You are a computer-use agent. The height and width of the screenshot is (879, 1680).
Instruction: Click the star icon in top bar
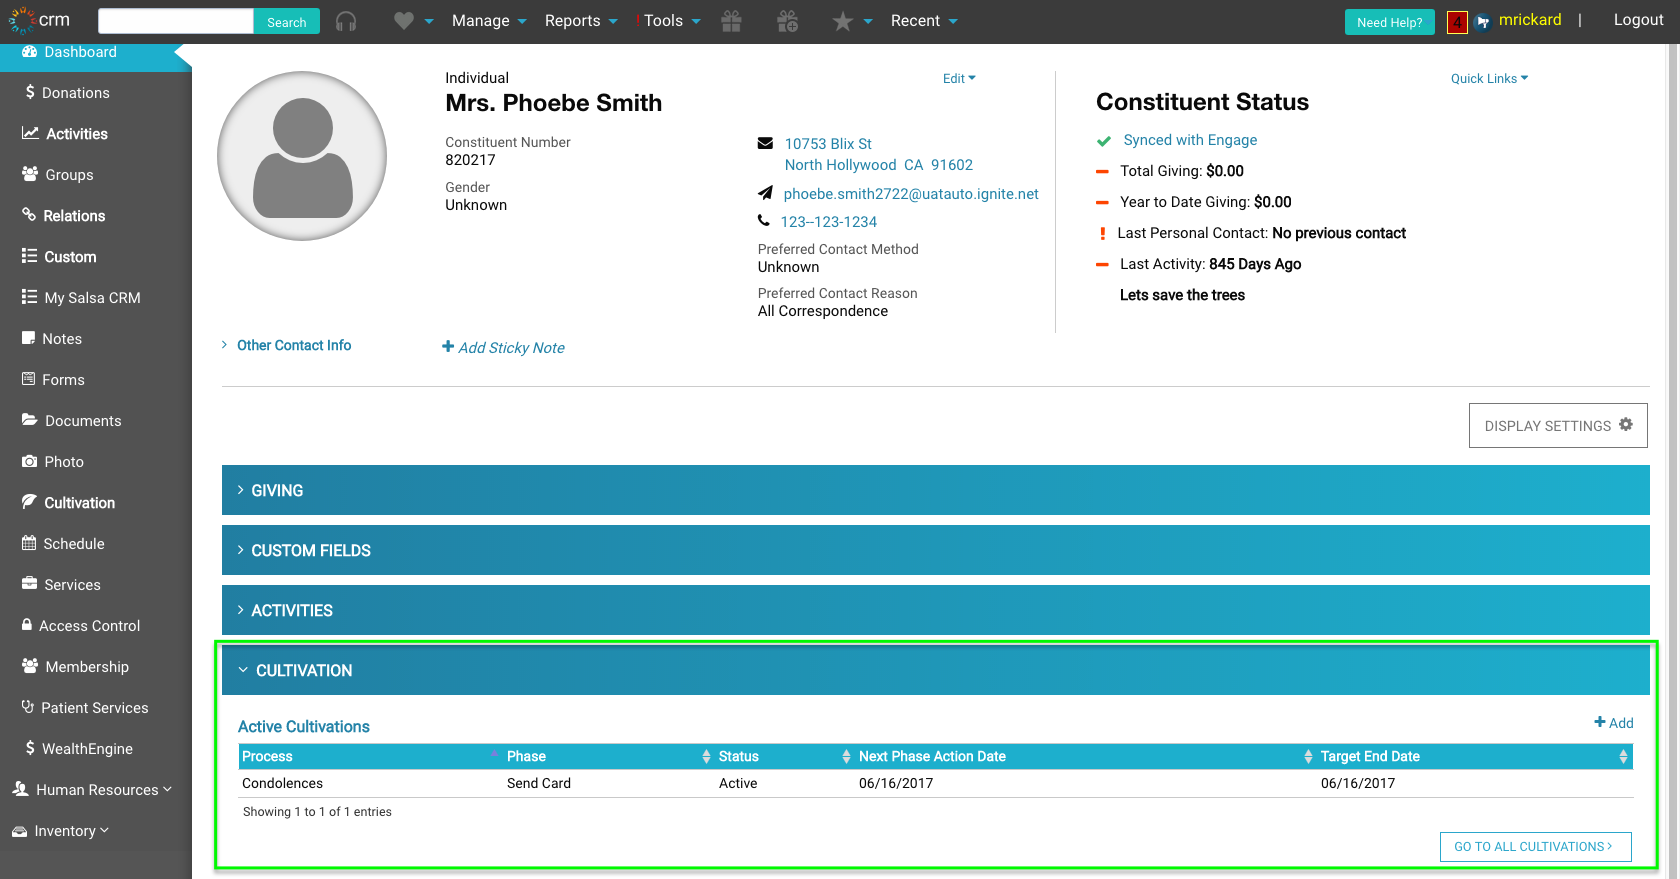click(843, 21)
